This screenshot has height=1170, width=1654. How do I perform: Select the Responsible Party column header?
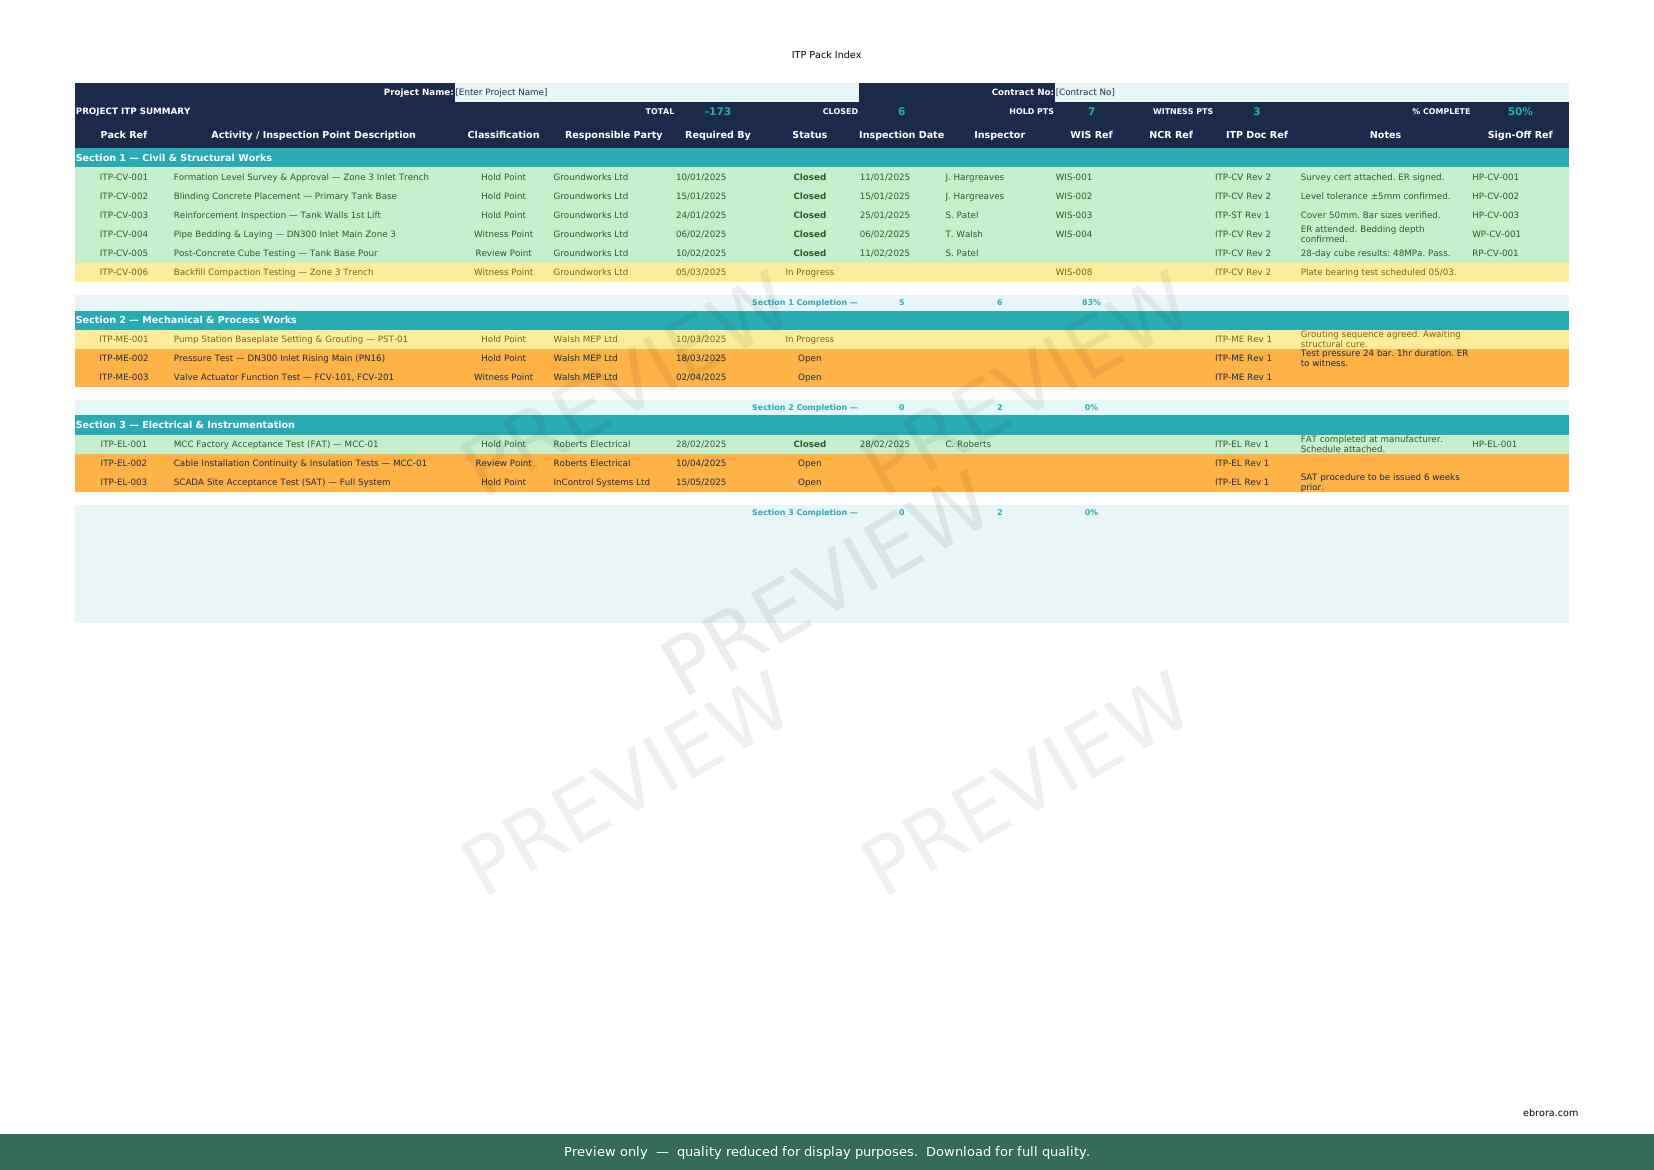pos(613,135)
